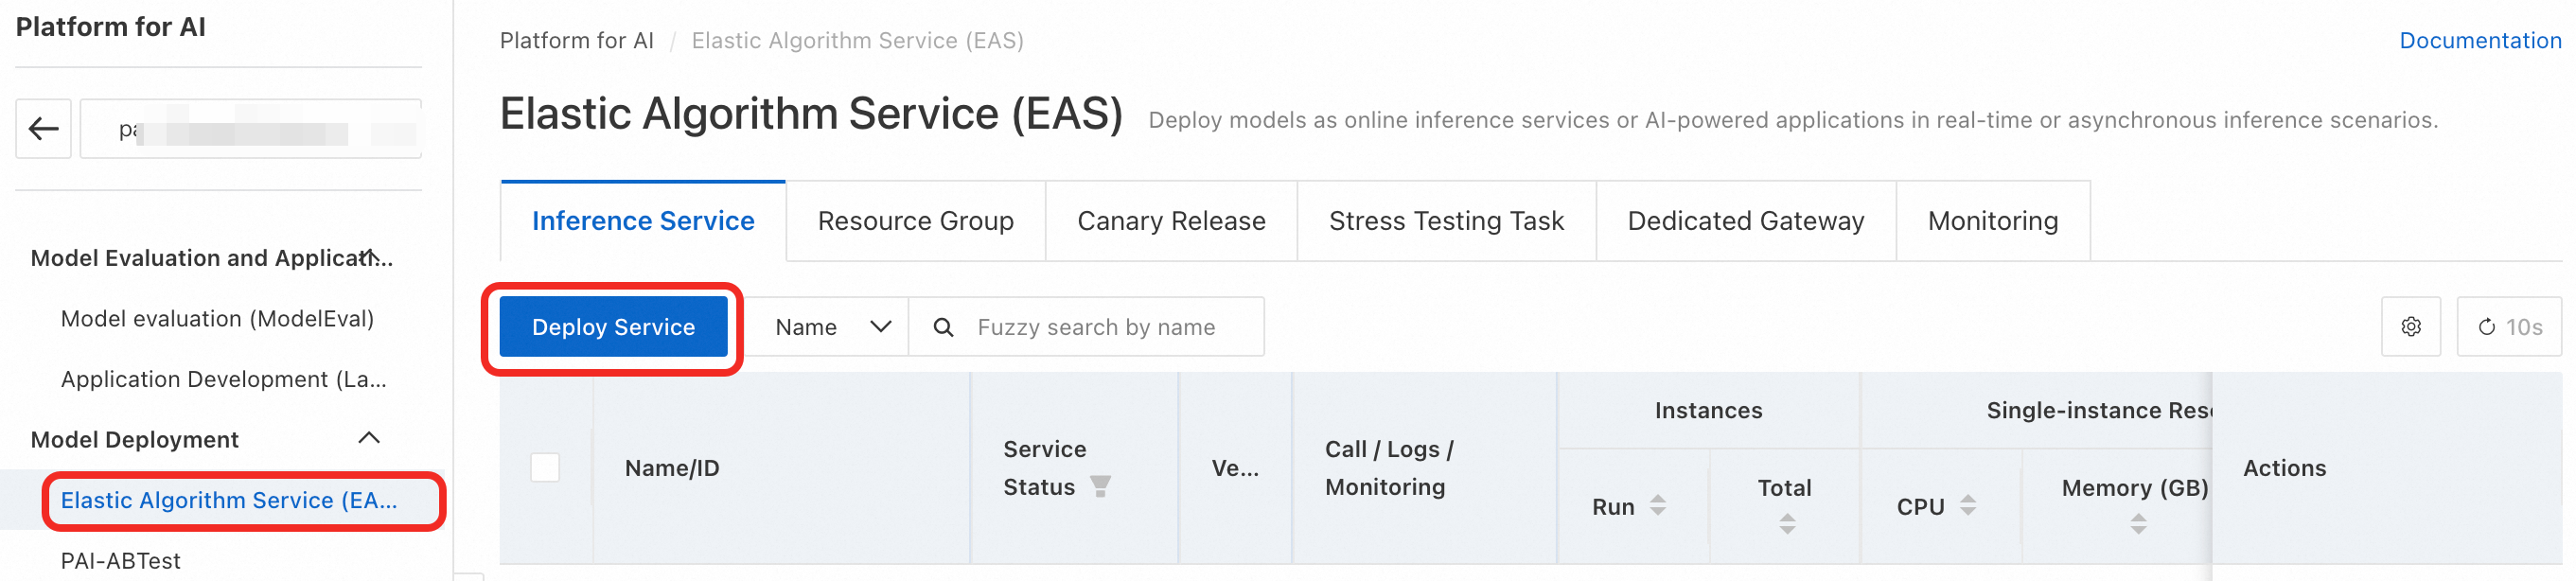Select Elastic Algorithm Service in sidebar

coord(229,500)
